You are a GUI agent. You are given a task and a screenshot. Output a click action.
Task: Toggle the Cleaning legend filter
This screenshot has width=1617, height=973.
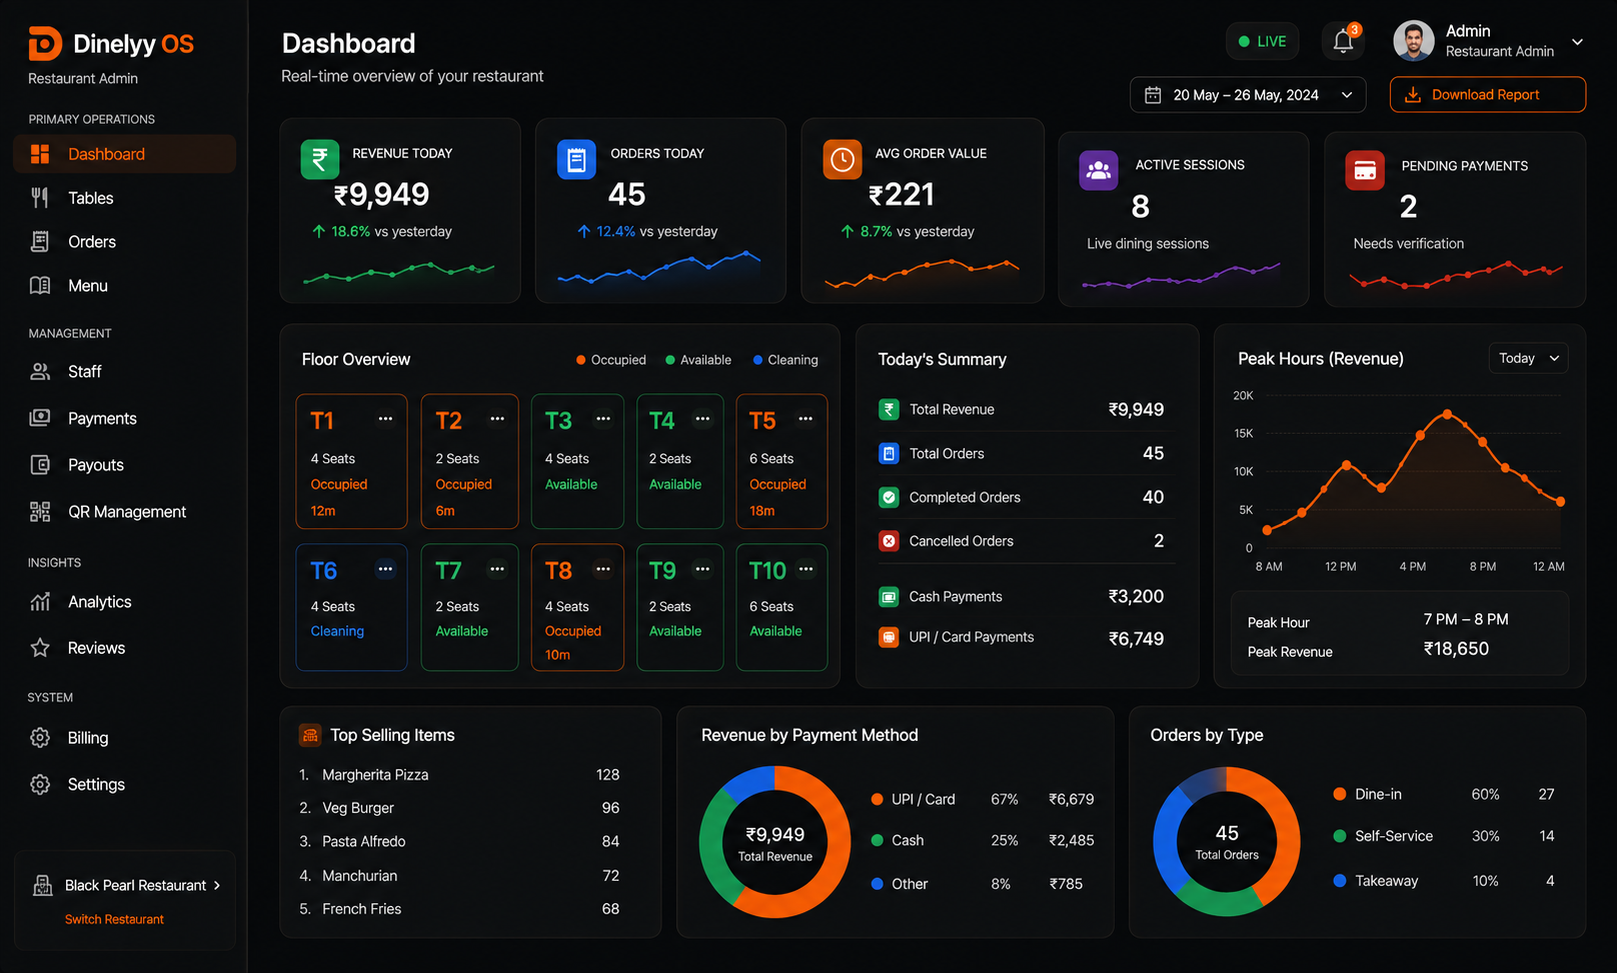(x=785, y=360)
